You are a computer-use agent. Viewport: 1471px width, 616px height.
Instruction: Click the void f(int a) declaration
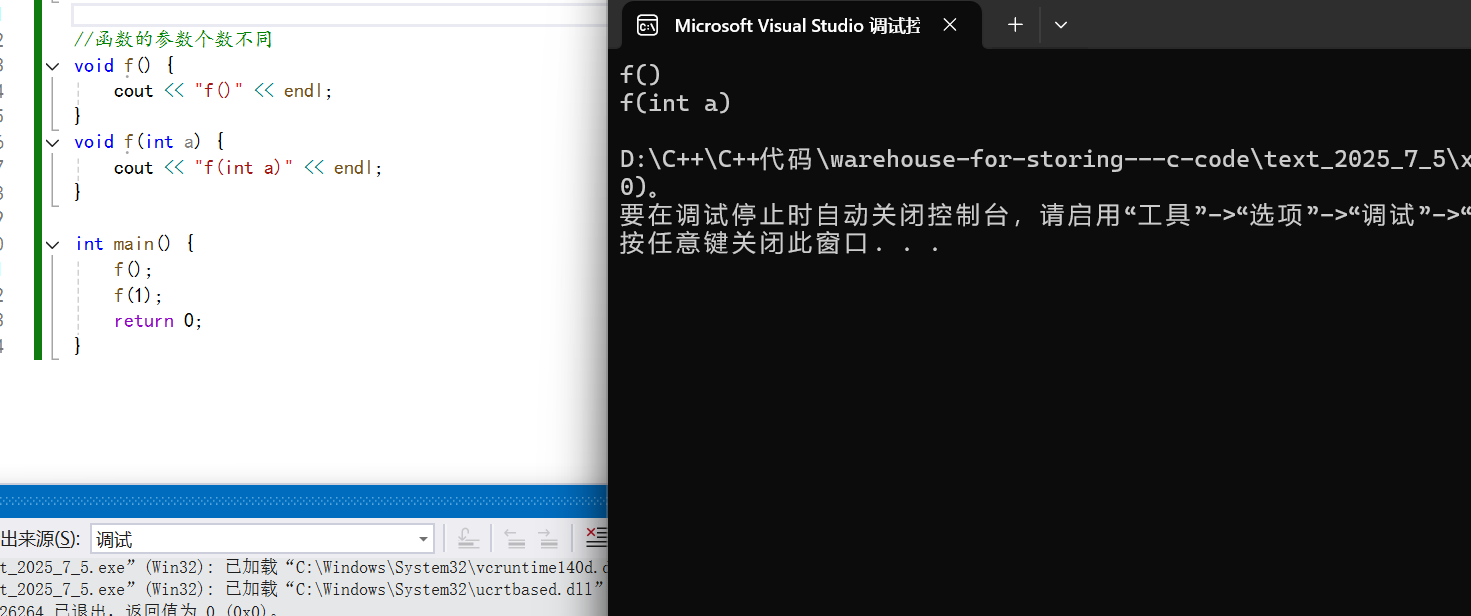coord(149,142)
